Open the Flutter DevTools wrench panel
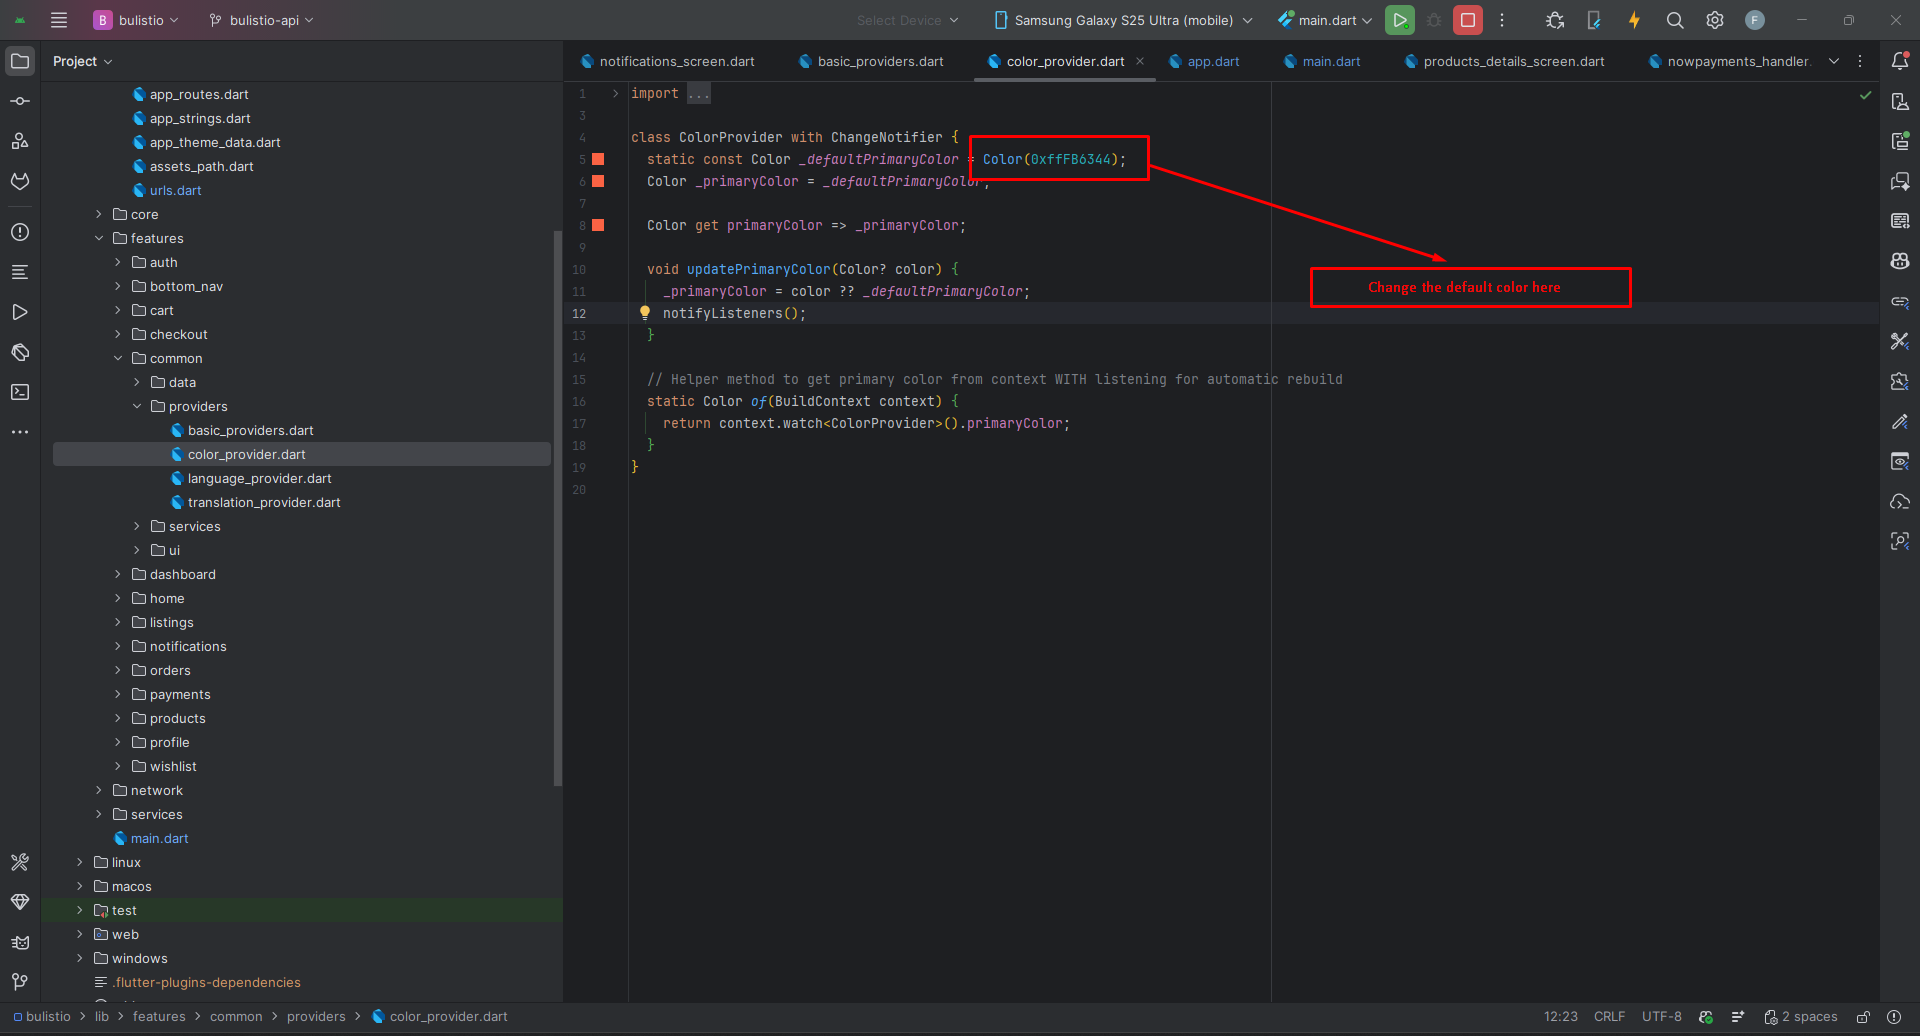The image size is (1920, 1036). coord(1900,341)
